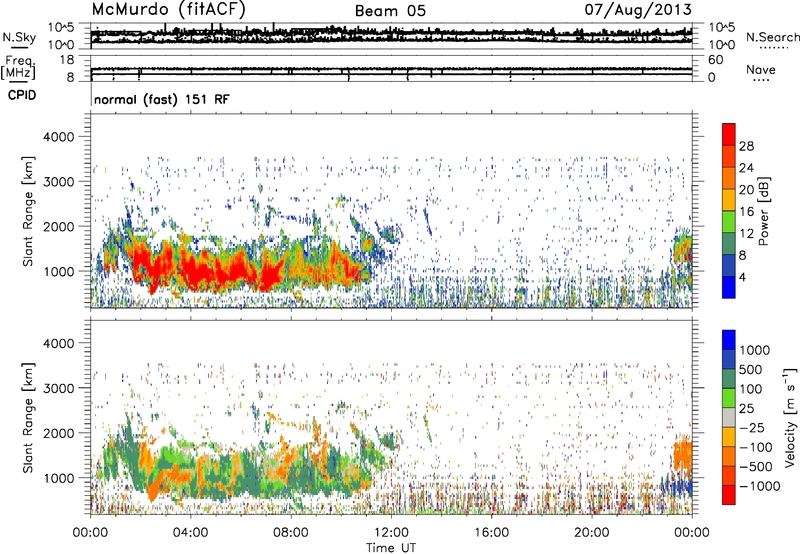Viewport: 800px width, 554px height.
Task: Click the '100' Velocity colorbar tick label
Action: [x=751, y=389]
